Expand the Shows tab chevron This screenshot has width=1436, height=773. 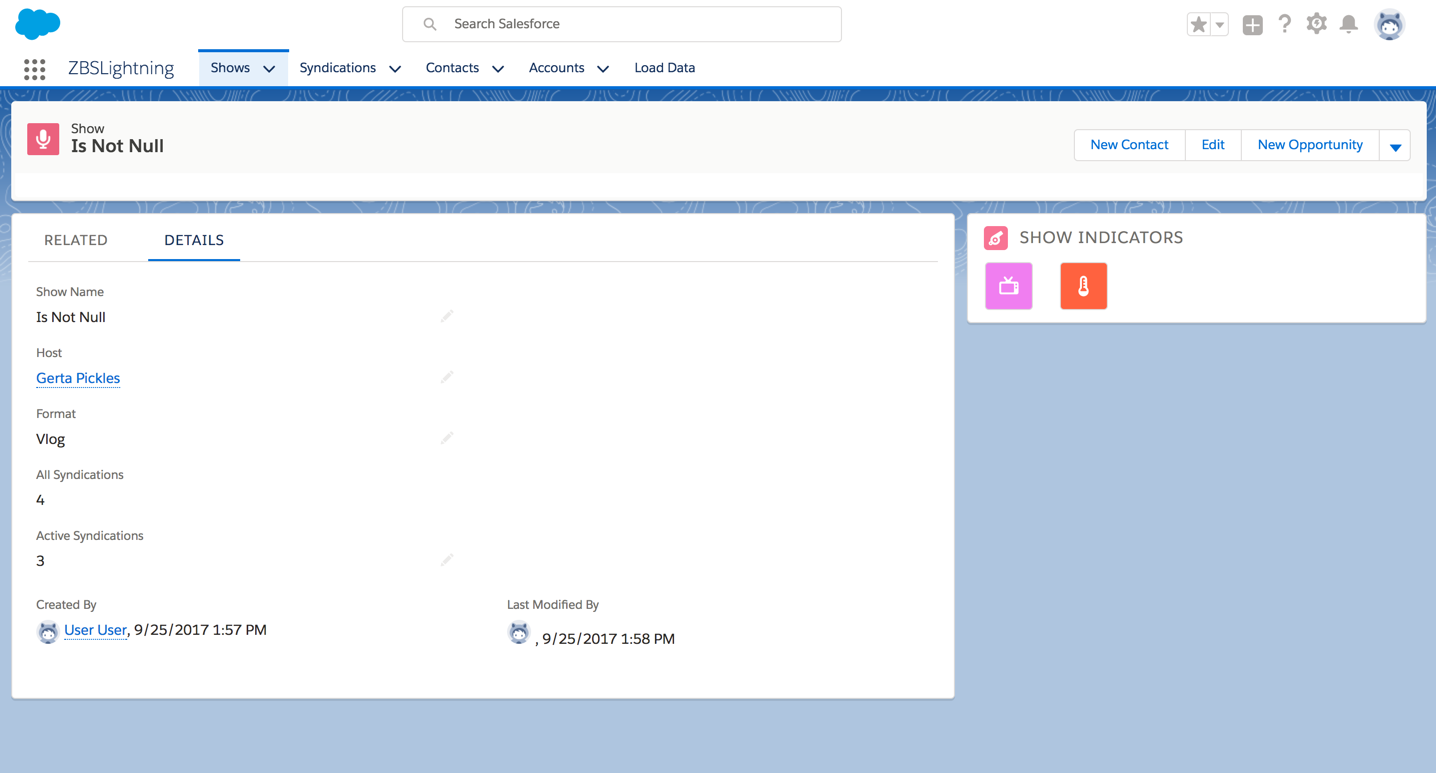pos(269,69)
